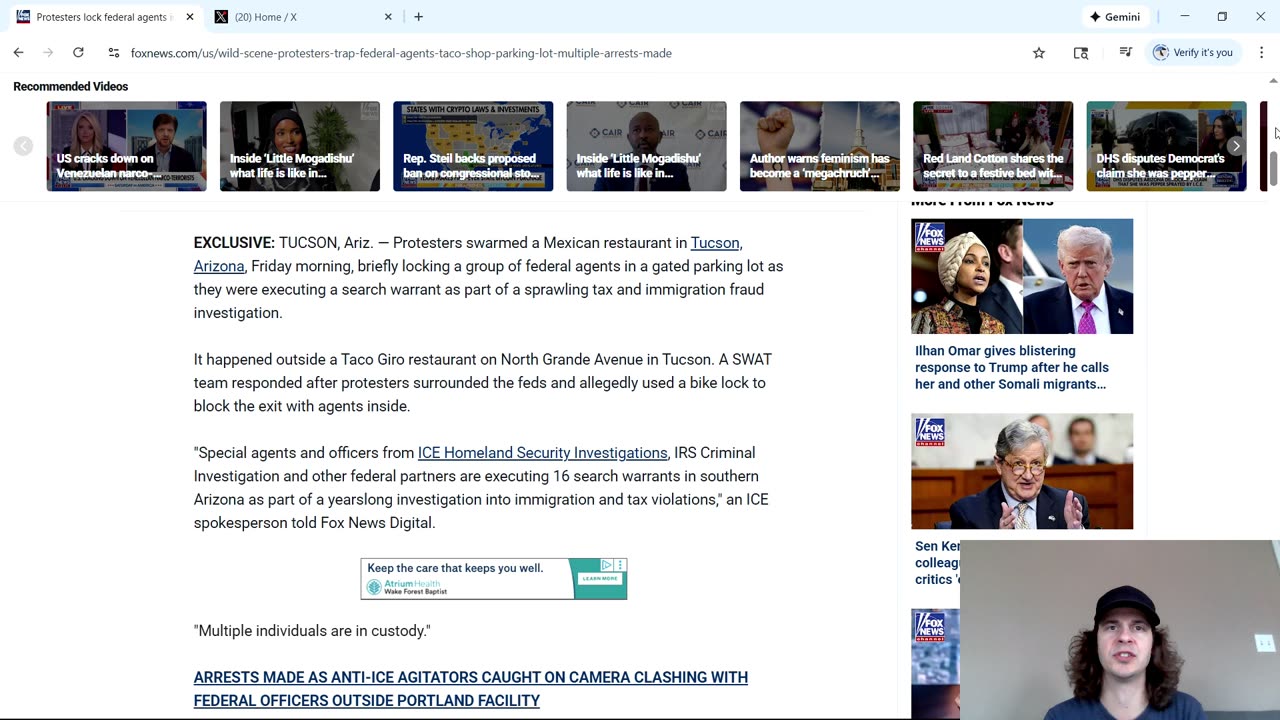Open the Arizona link in the article

(219, 266)
